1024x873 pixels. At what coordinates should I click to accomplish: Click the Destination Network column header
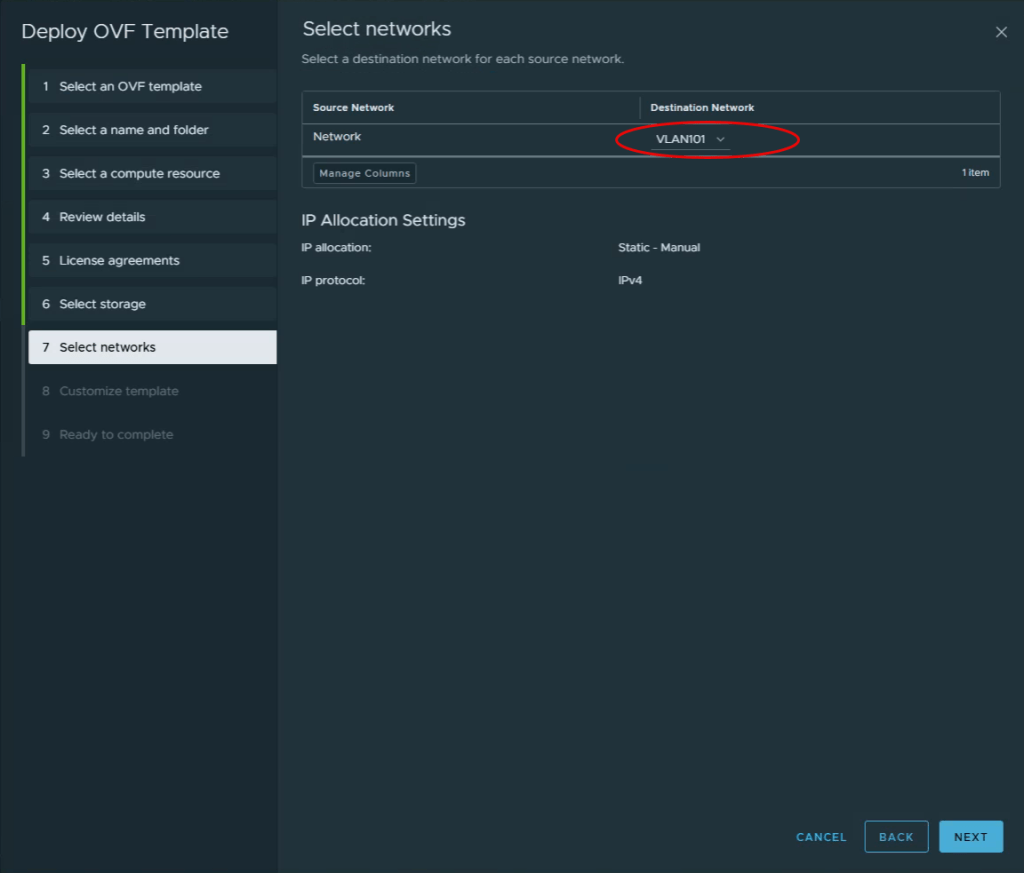(702, 108)
